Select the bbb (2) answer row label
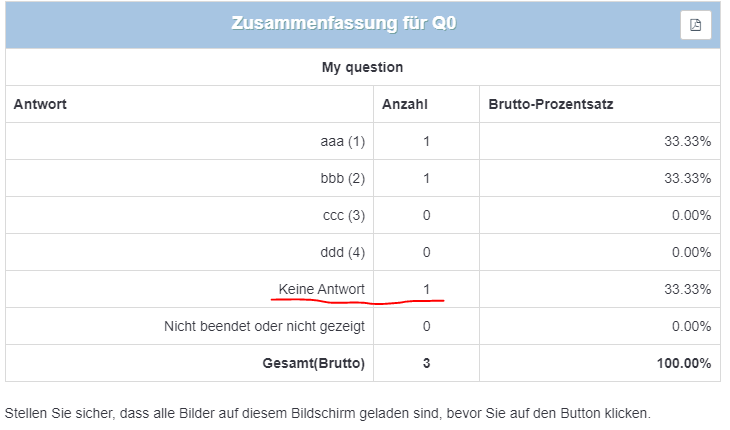Image resolution: width=730 pixels, height=430 pixels. click(342, 178)
